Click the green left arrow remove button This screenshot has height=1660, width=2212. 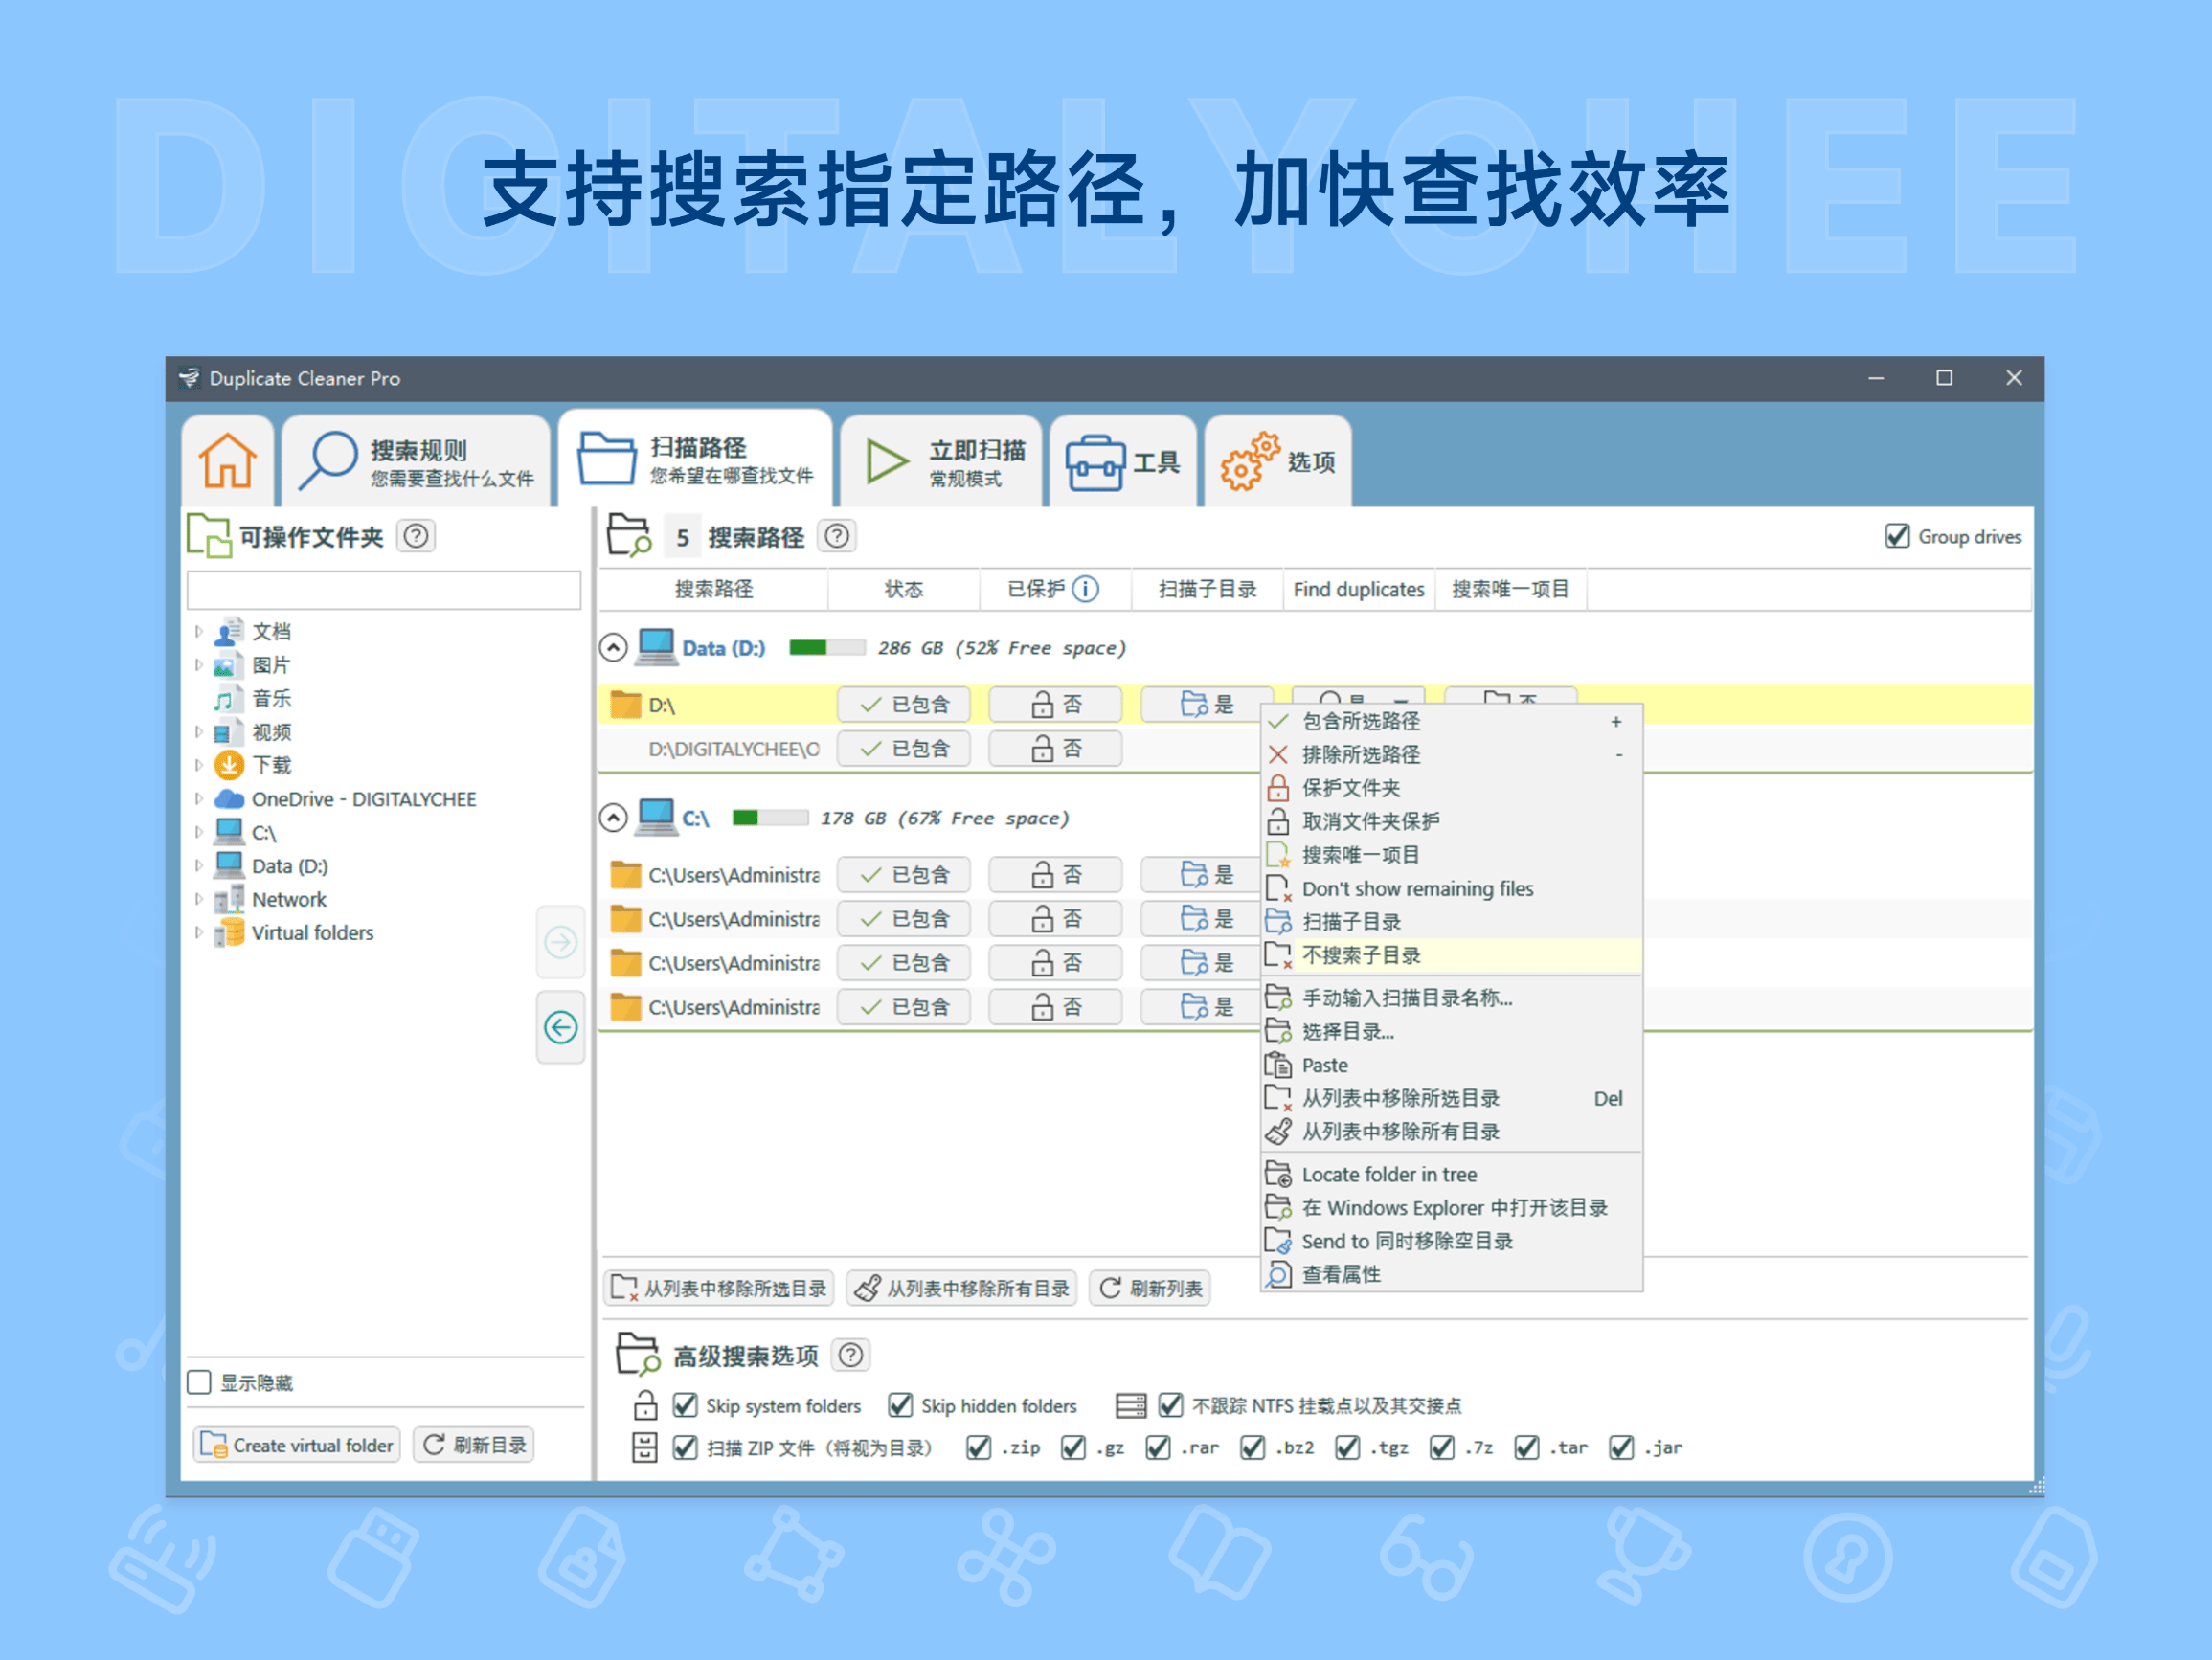(x=561, y=1027)
